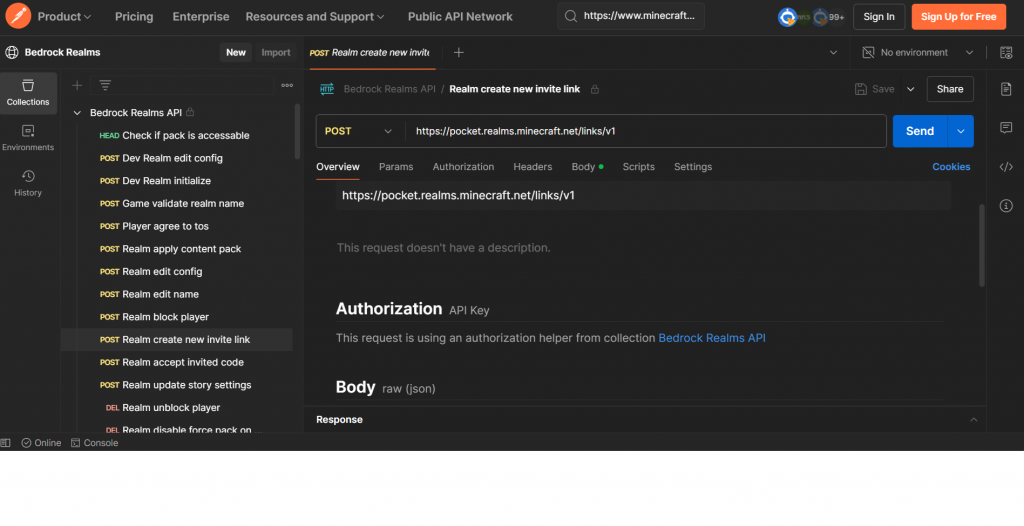Open the Cookies link
Image resolution: width=1024 pixels, height=526 pixels.
coord(951,167)
